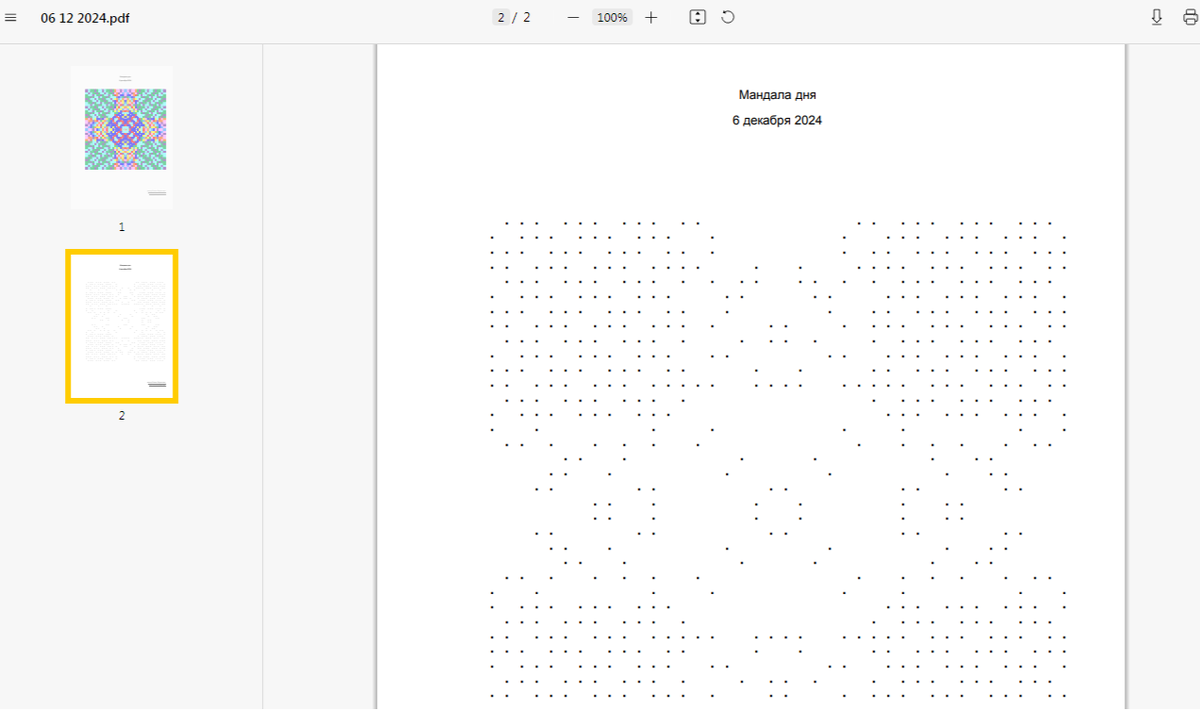Click page label '1' under the thumbnail
This screenshot has height=711, width=1200.
122,227
